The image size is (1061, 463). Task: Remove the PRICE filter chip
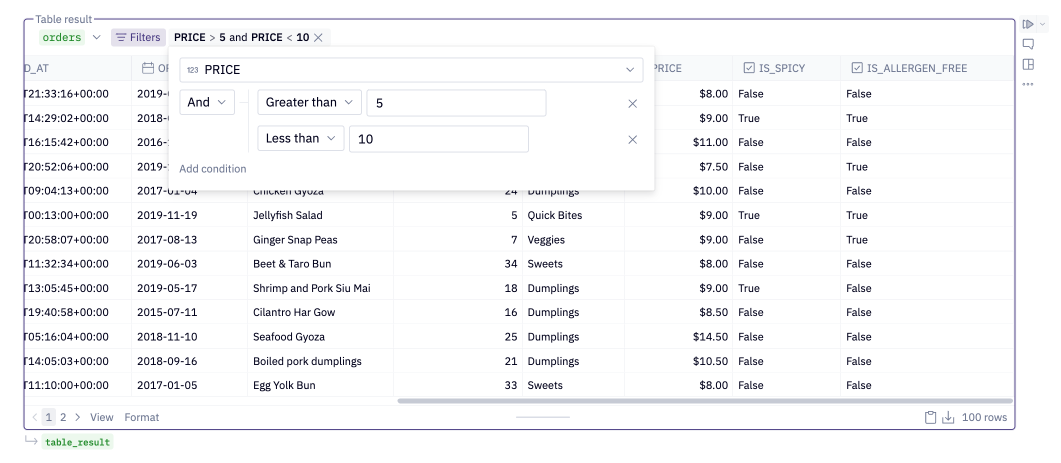(x=319, y=38)
